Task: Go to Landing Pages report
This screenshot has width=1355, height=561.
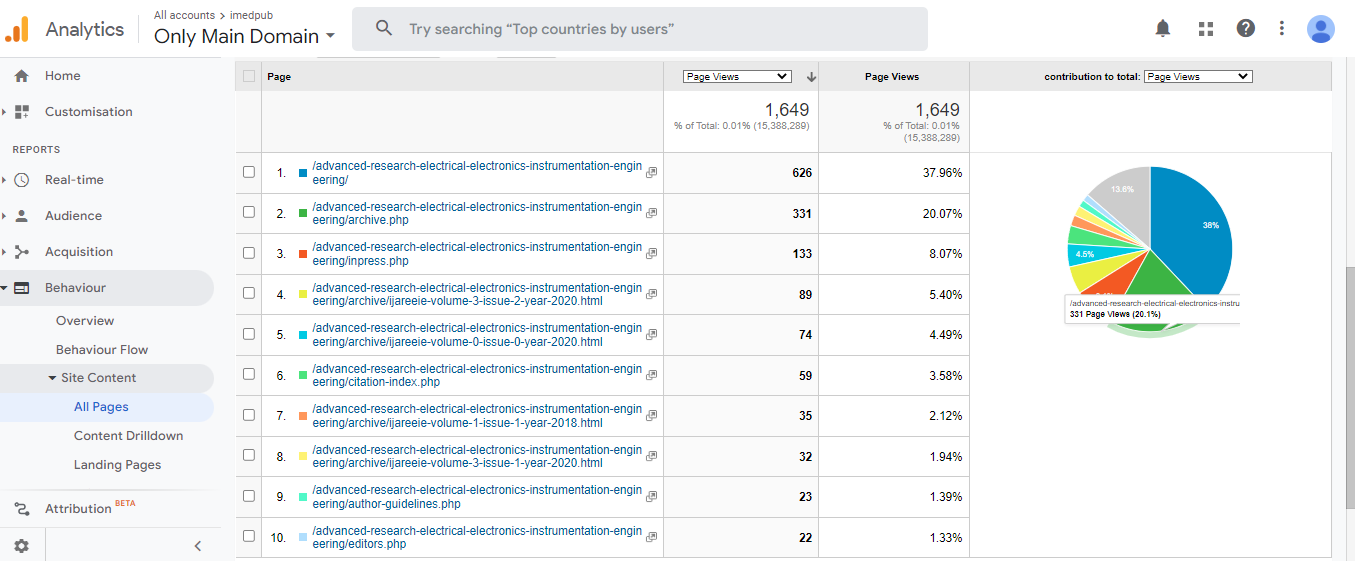Action: [x=117, y=465]
